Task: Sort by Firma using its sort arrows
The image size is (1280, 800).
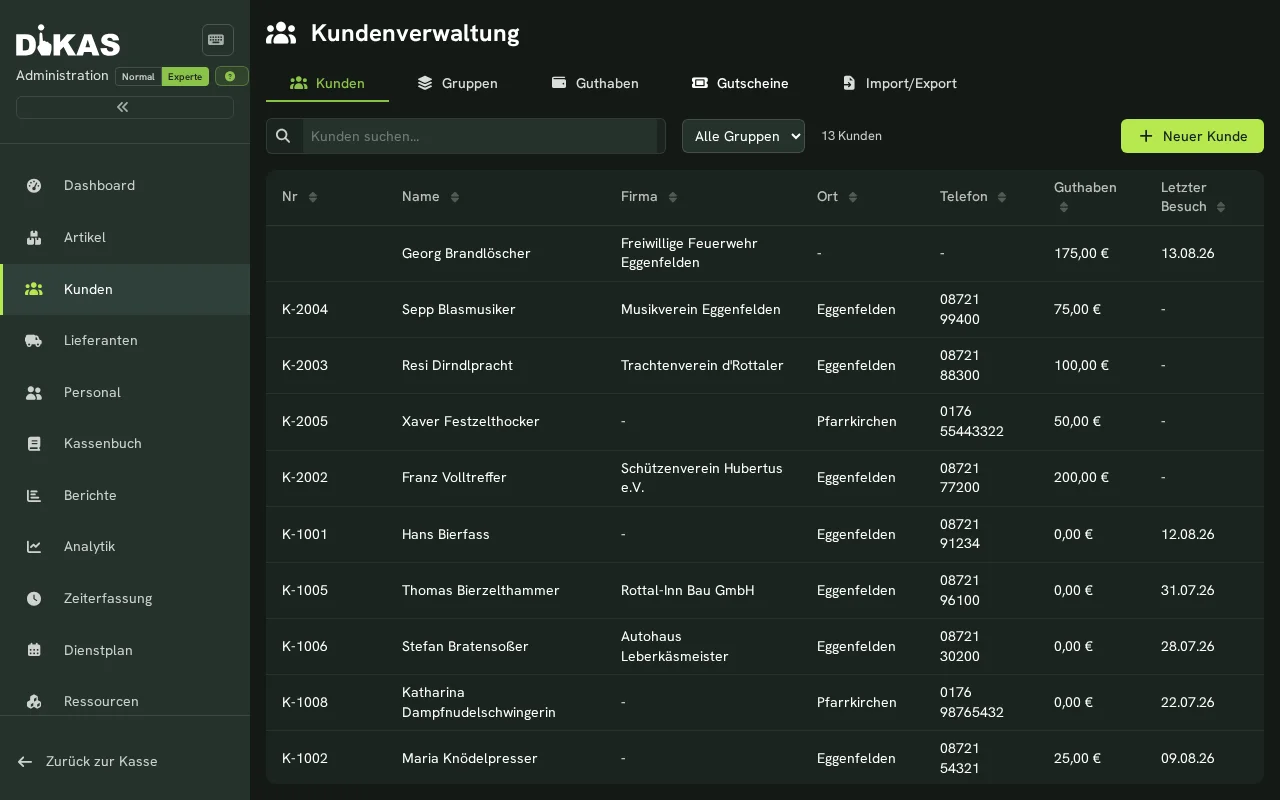Action: 673,197
